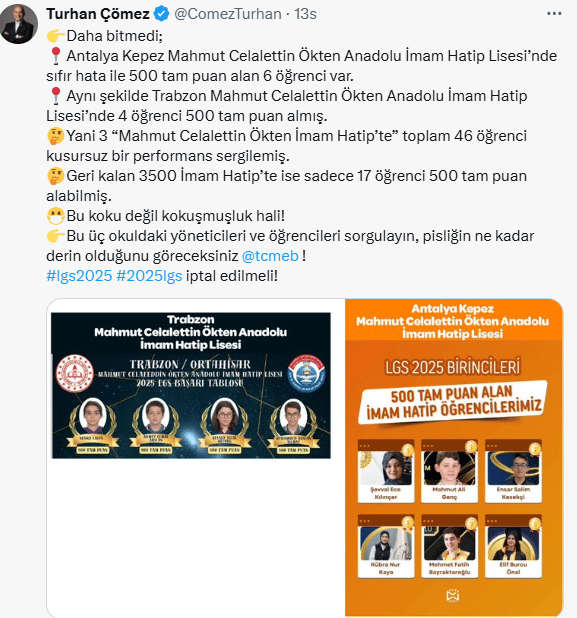Viewport: 577px width, 618px height.
Task: Click the blue school crest logo
Action: click(306, 373)
